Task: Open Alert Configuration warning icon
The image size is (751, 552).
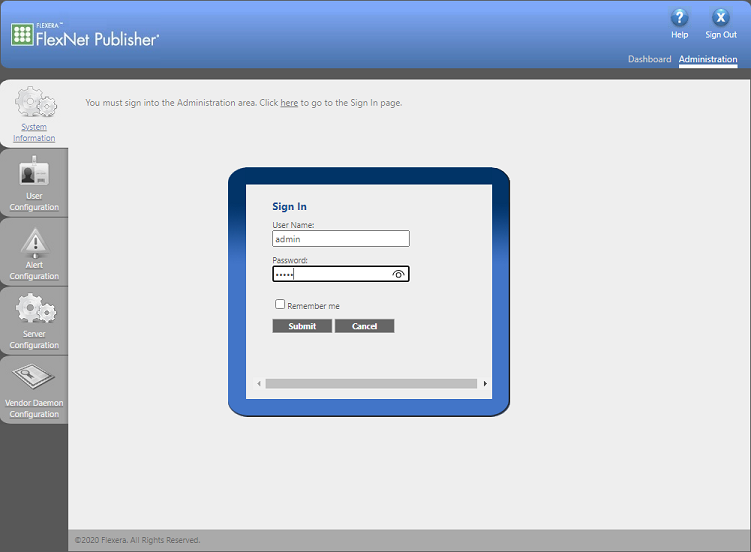Action: click(34, 242)
